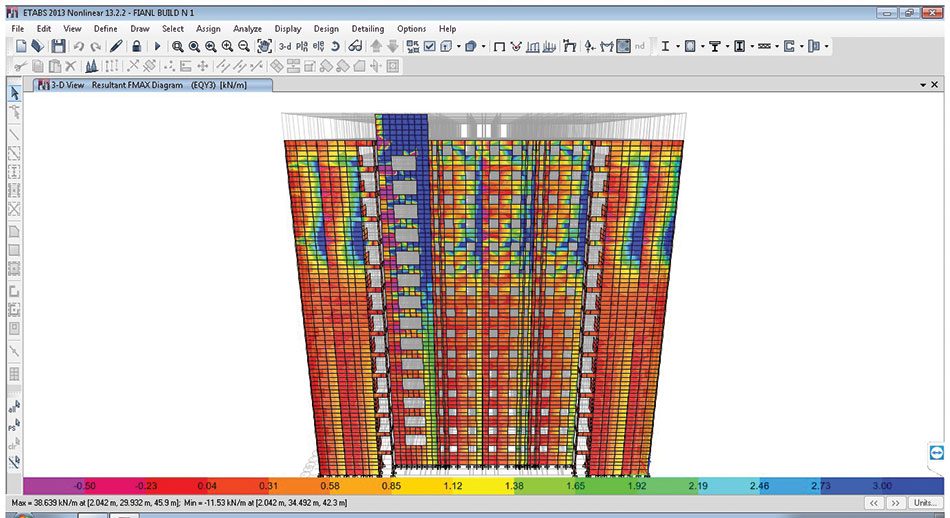
Task: Toggle the Lock Model padlock
Action: pos(137,46)
